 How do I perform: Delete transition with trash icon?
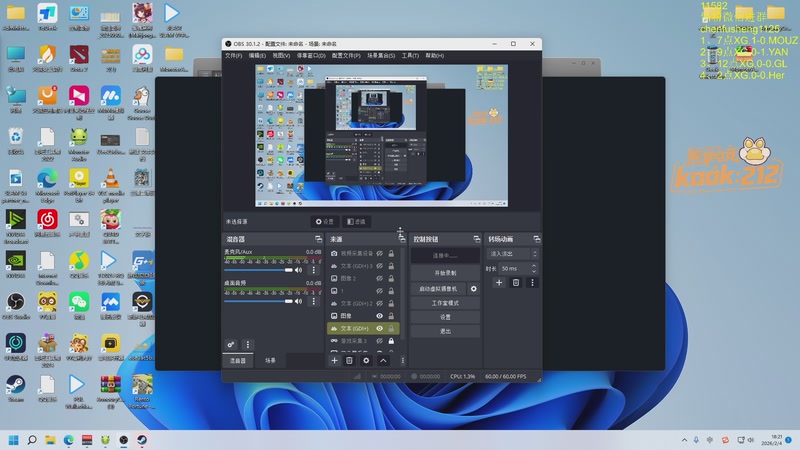tap(516, 283)
